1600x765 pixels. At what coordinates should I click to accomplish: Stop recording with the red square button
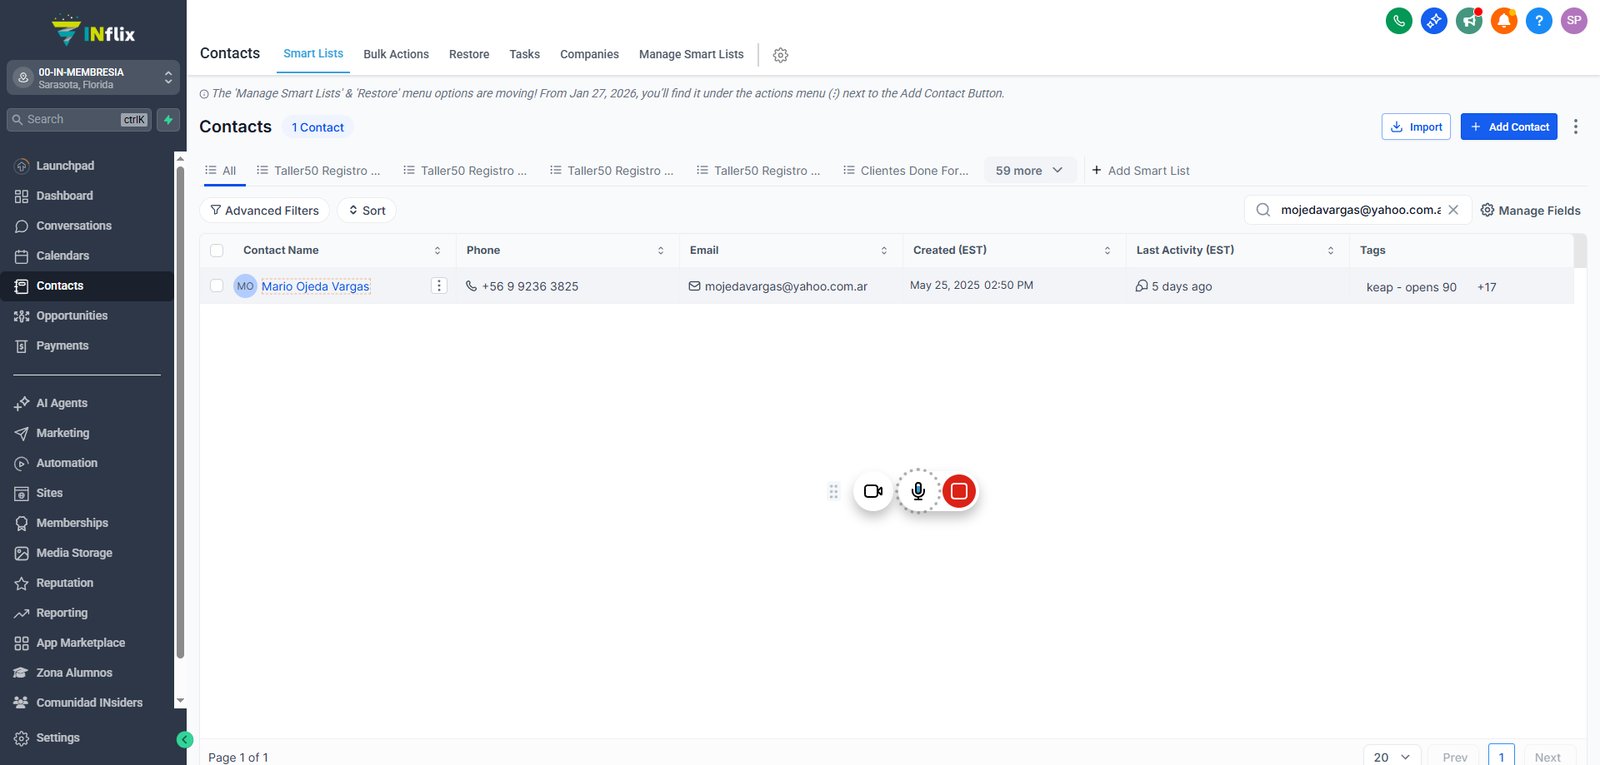coord(959,491)
